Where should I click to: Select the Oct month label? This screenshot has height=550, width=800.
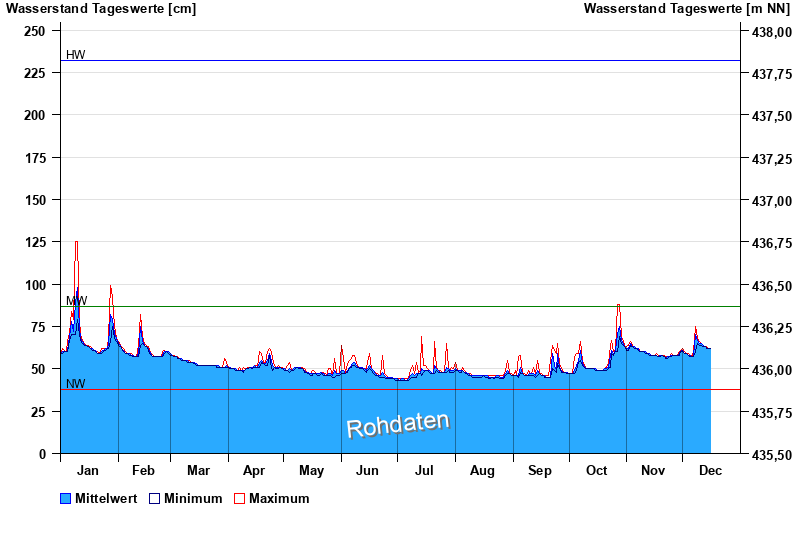[597, 470]
